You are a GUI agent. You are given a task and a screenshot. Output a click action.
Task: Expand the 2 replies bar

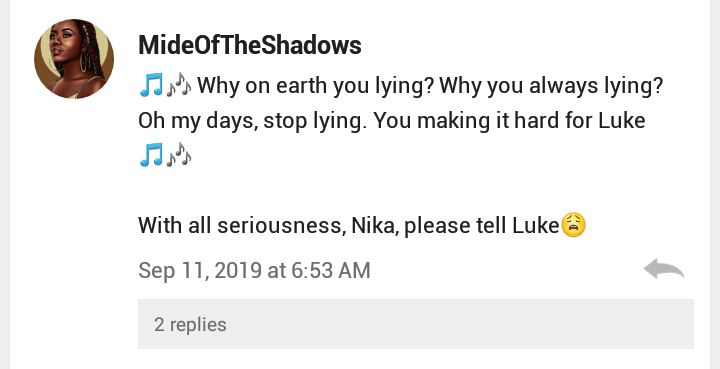(x=416, y=324)
